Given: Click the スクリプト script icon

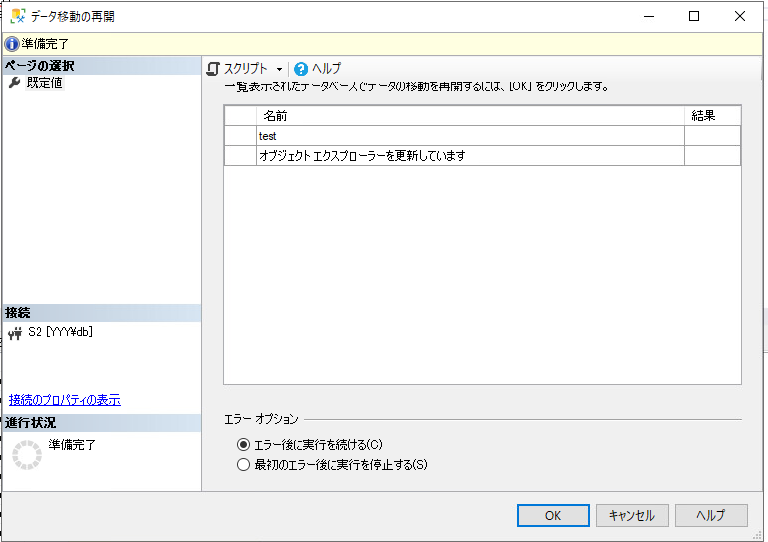Looking at the screenshot, I should coord(213,69).
